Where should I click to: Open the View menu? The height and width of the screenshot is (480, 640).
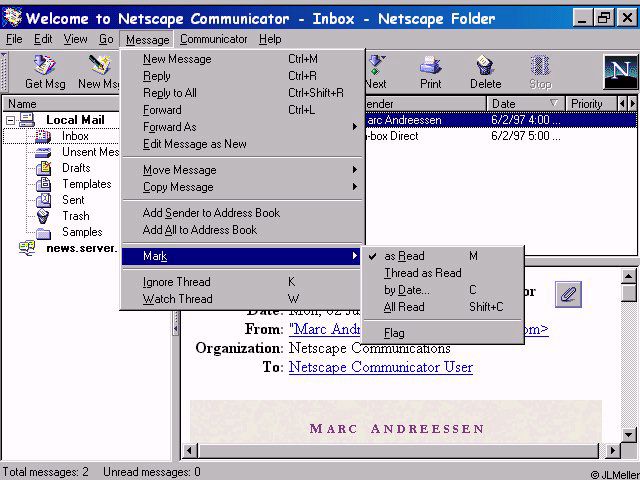(x=75, y=39)
